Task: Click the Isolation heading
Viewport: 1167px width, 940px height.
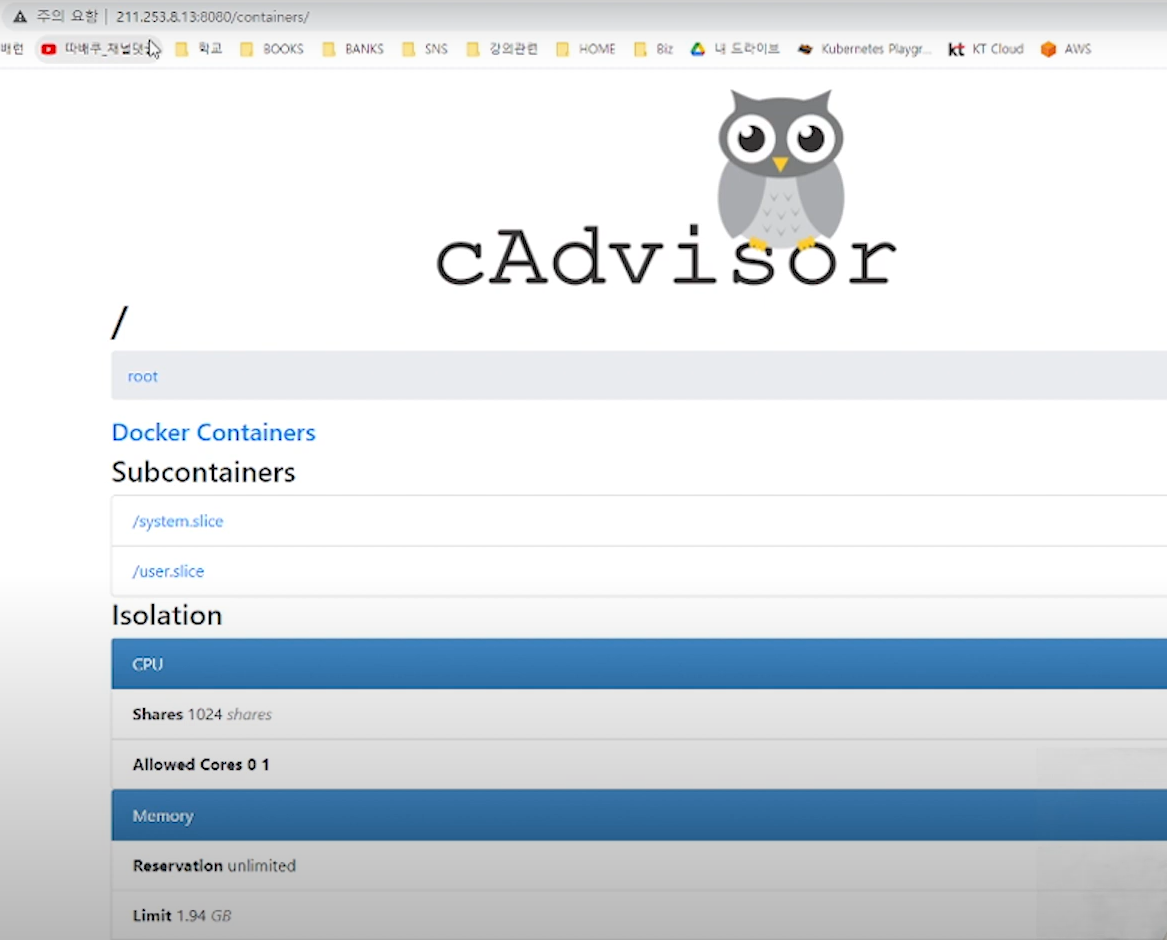Action: (167, 616)
